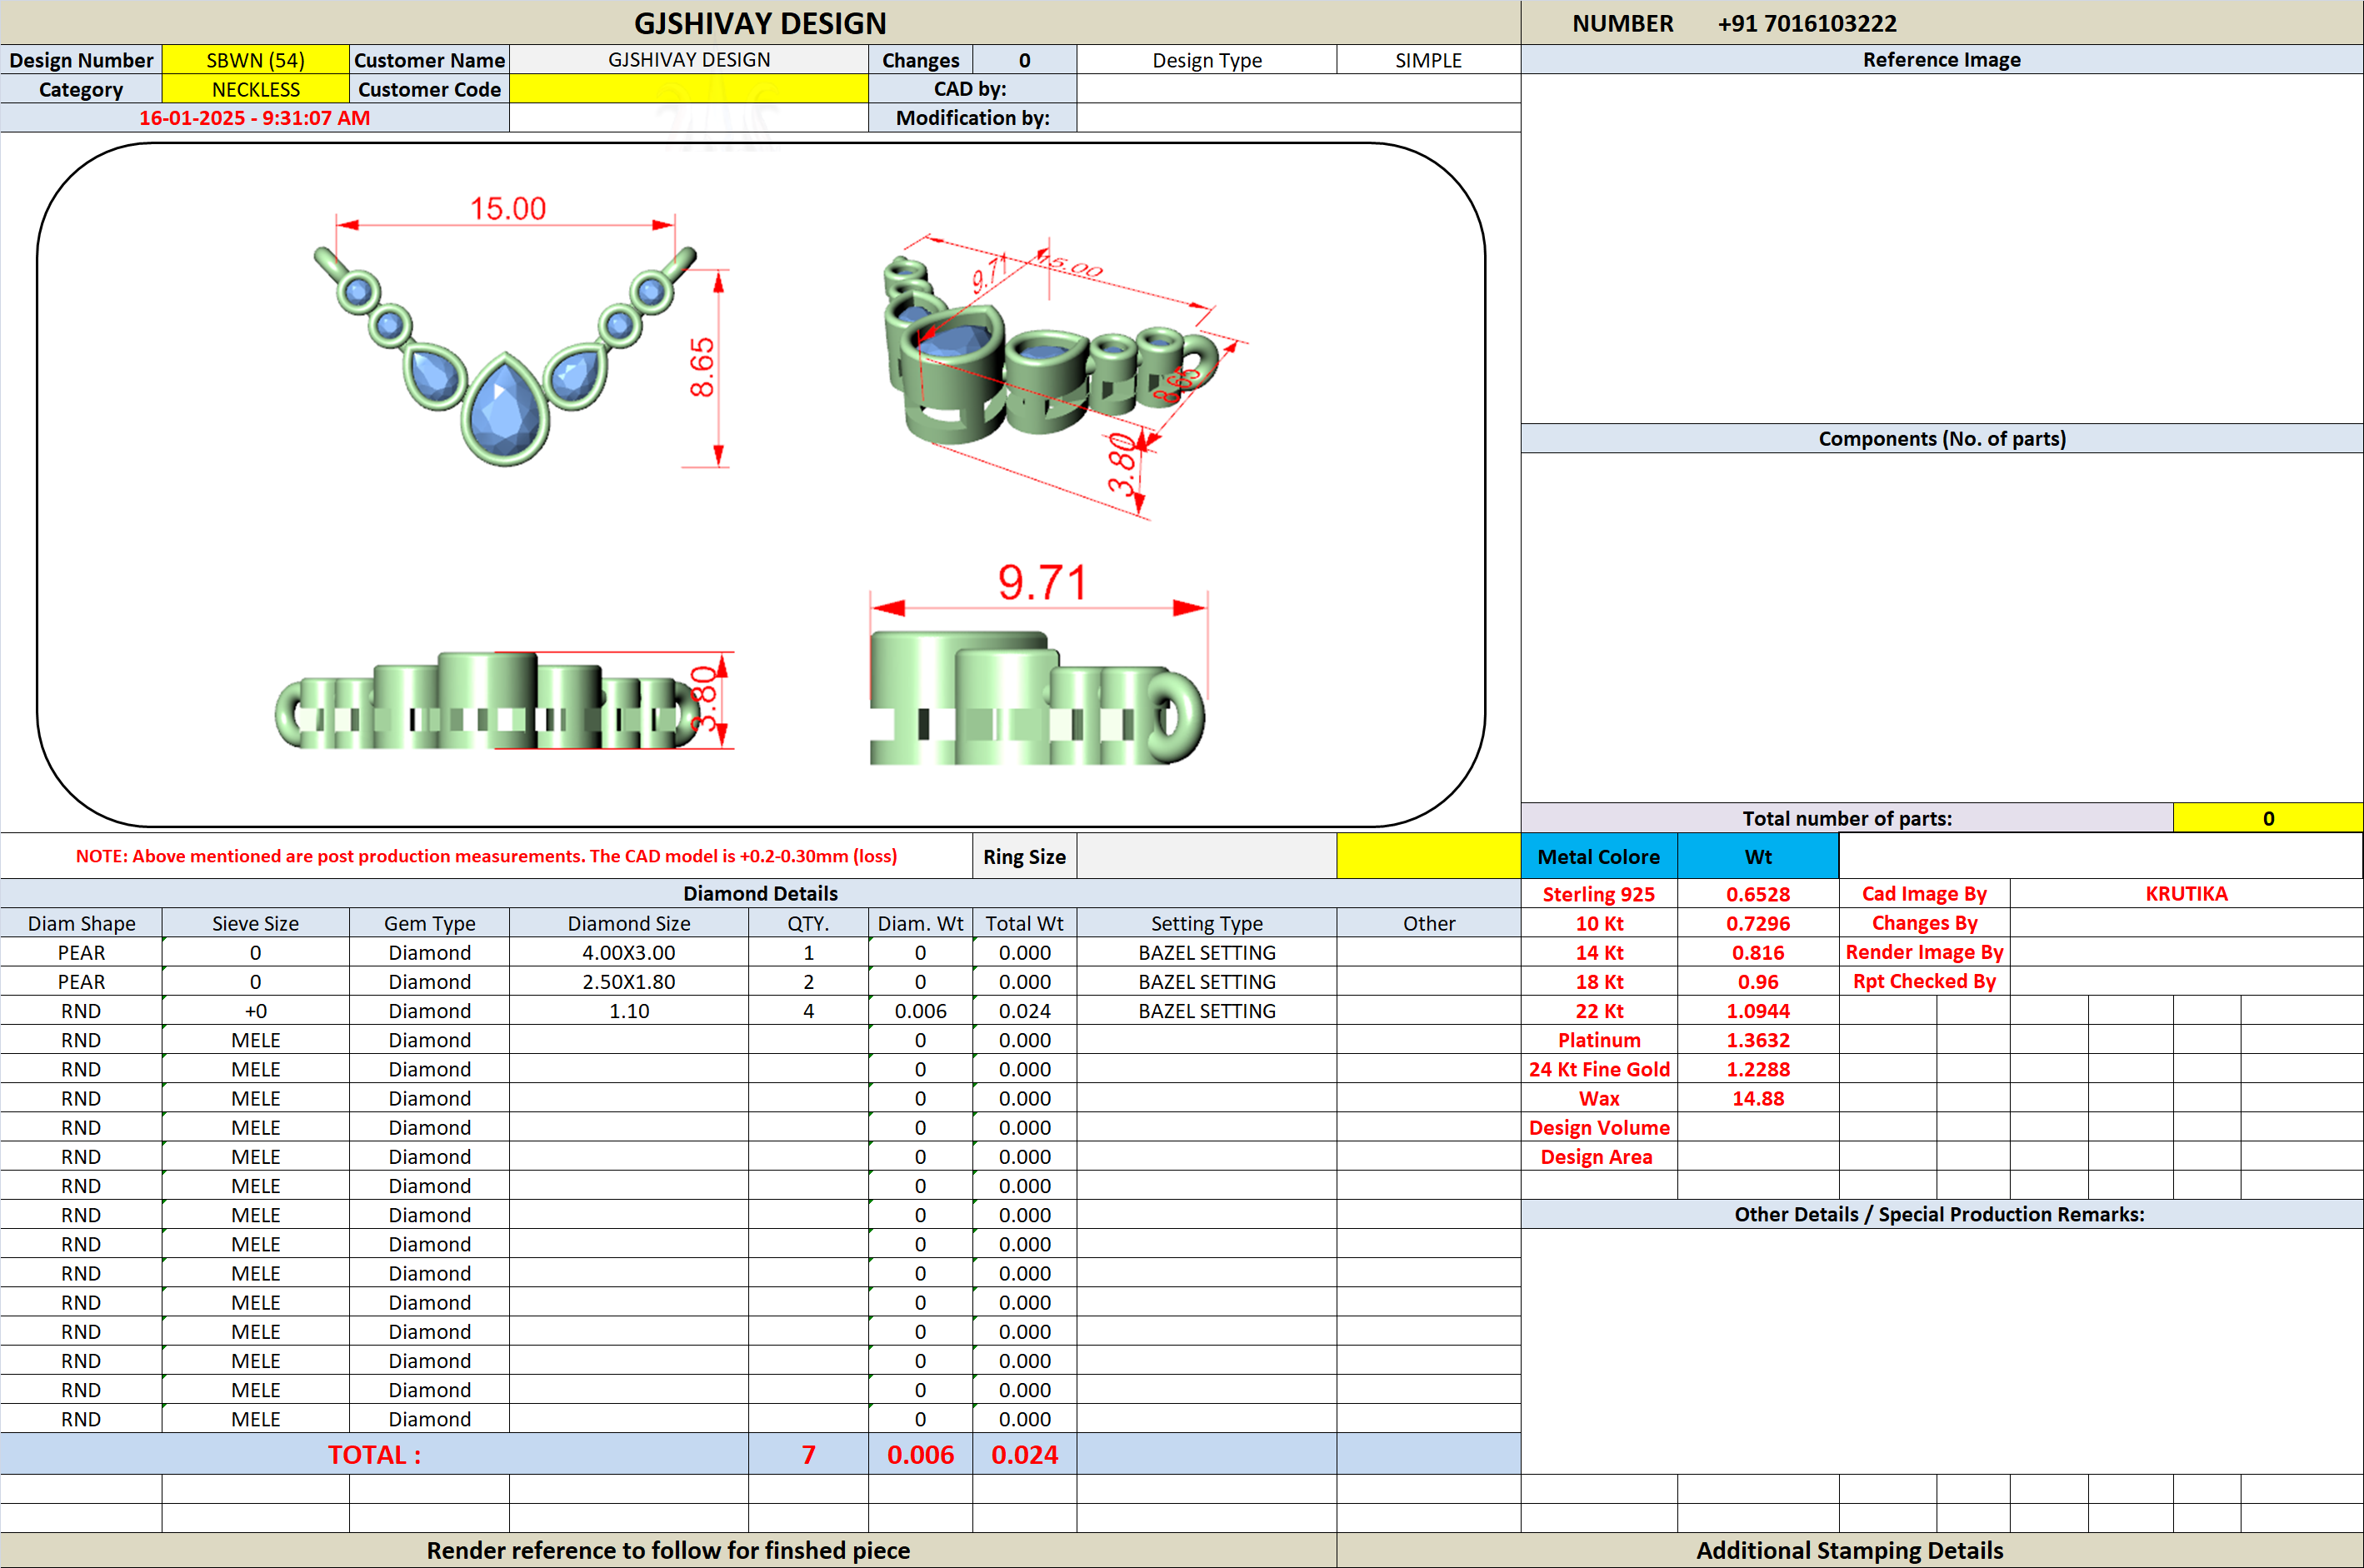Viewport: 2364px width, 1568px height.
Task: Select the Metal Colore header cell
Action: [1598, 857]
